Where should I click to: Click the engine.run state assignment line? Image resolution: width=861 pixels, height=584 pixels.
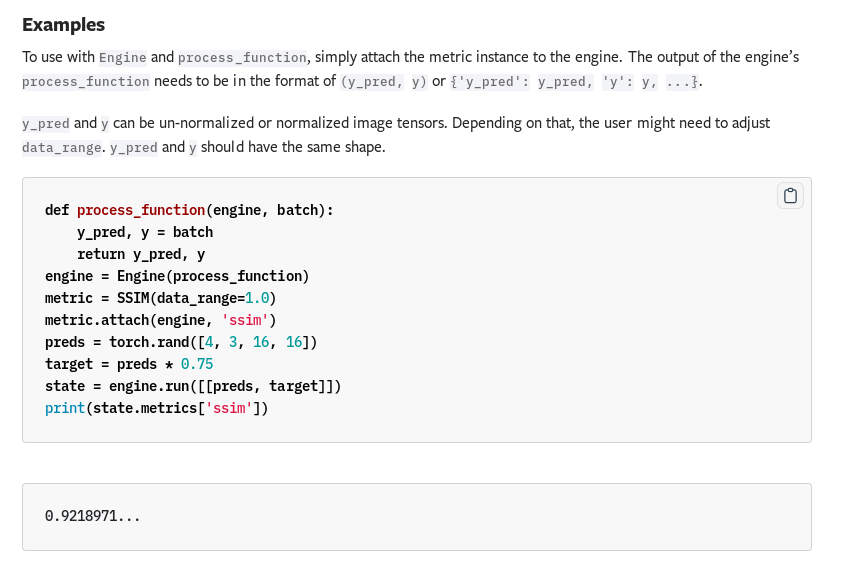(193, 386)
